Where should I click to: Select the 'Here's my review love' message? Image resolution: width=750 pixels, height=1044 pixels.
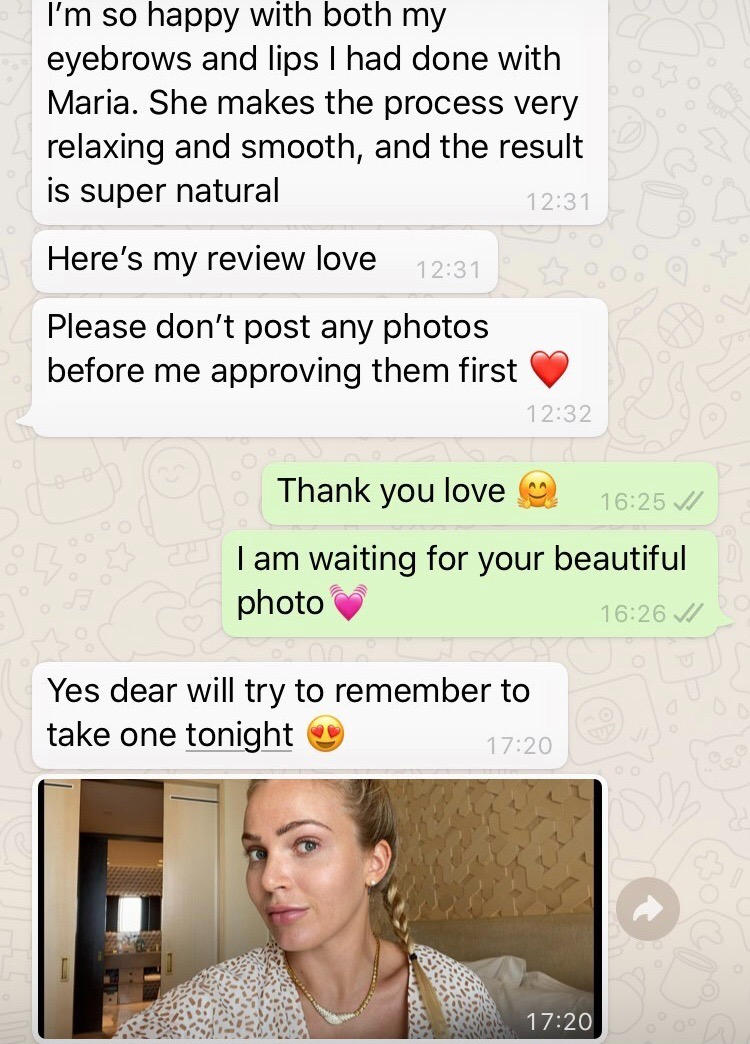pyautogui.click(x=265, y=261)
